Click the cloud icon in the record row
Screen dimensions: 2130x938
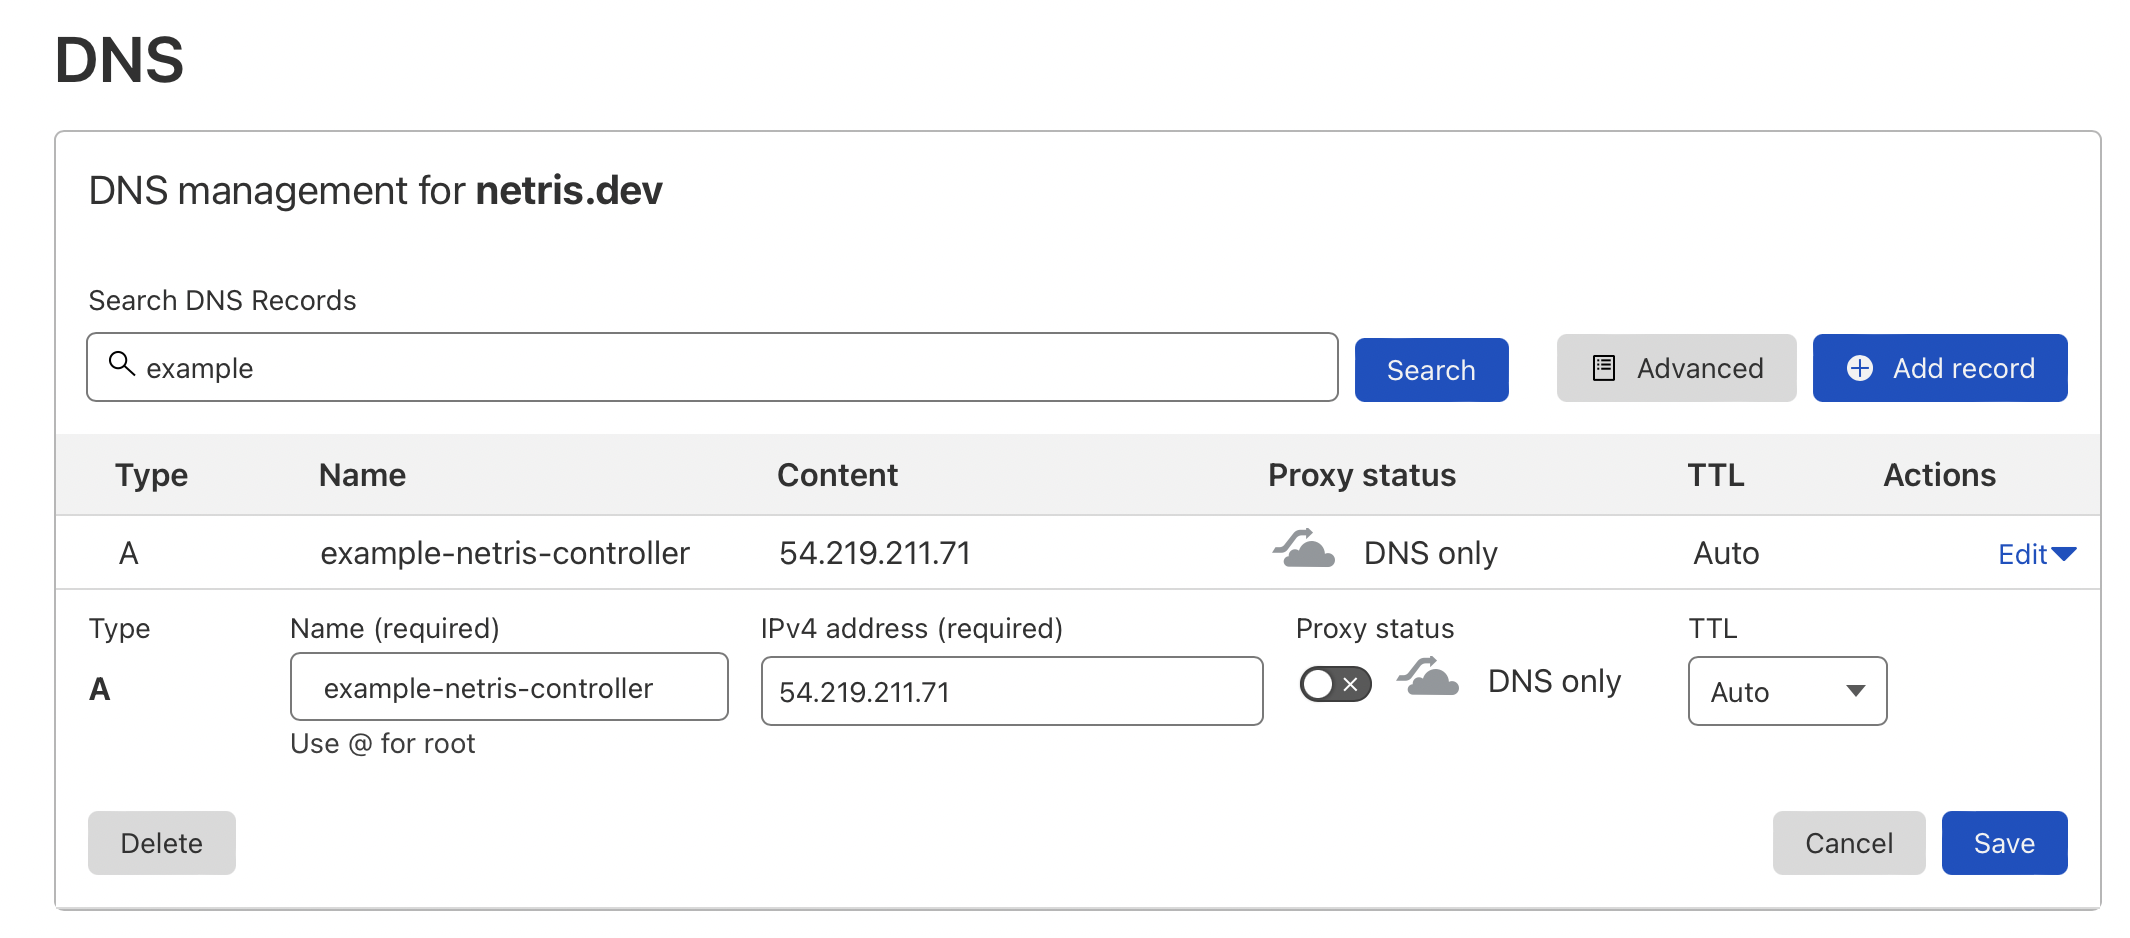point(1302,549)
